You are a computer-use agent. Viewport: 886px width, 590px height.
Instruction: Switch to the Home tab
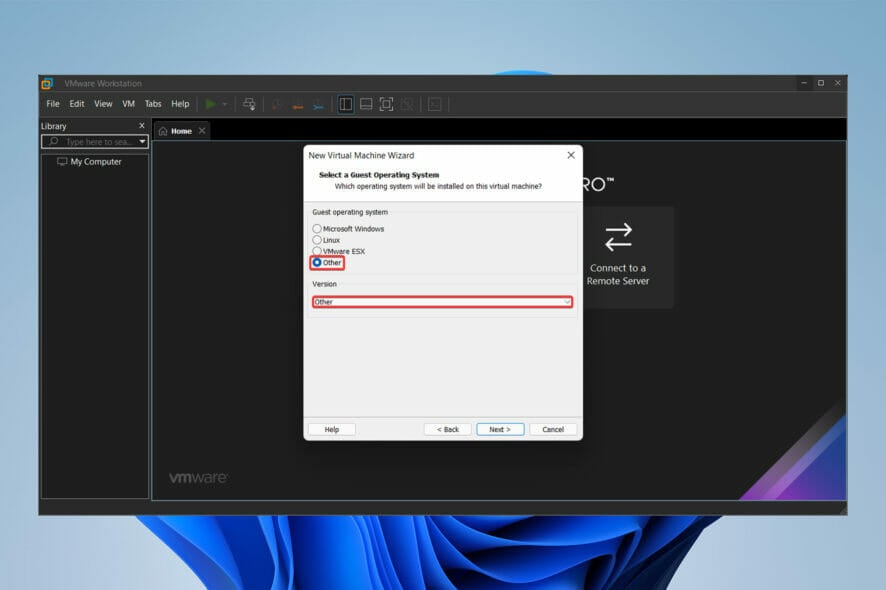[175, 131]
